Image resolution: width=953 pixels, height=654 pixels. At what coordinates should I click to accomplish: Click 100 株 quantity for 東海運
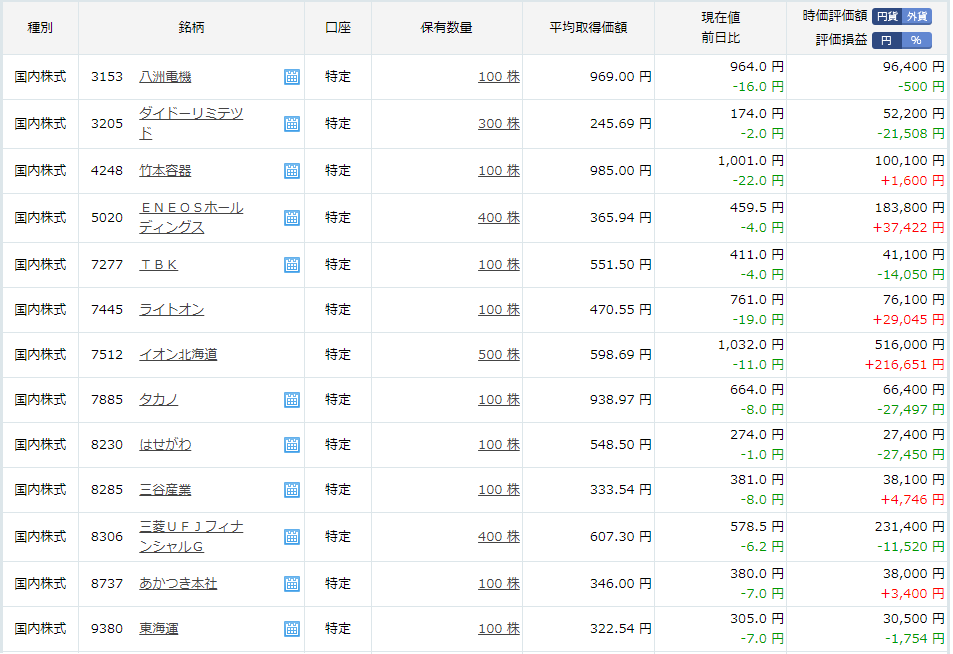coord(499,628)
